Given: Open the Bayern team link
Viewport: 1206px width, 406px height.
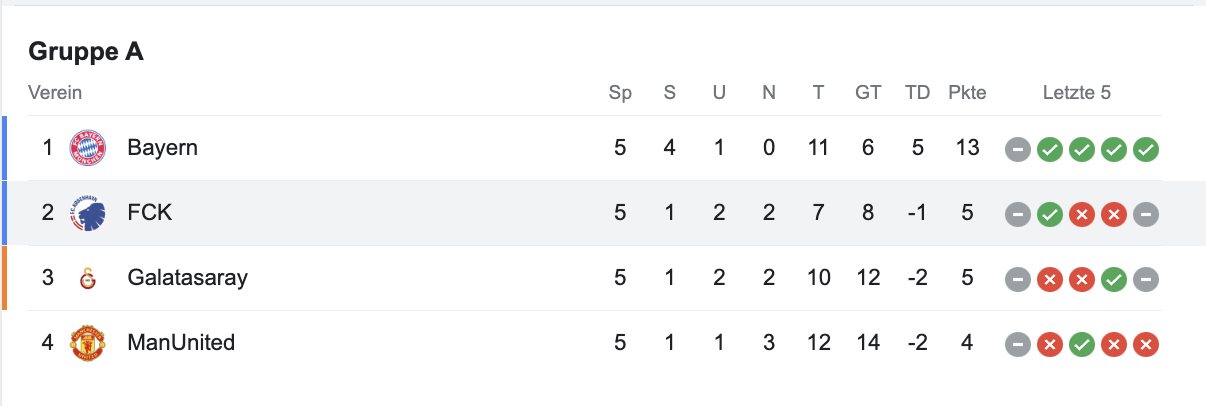Looking at the screenshot, I should [x=162, y=148].
